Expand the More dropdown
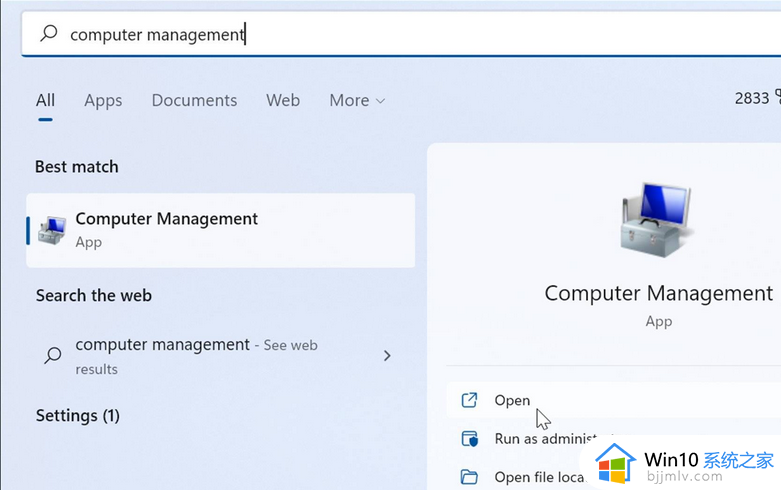 click(x=357, y=101)
